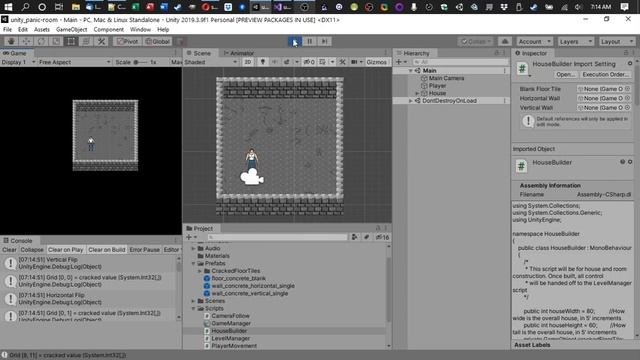Select the Rotate tool

(41, 41)
